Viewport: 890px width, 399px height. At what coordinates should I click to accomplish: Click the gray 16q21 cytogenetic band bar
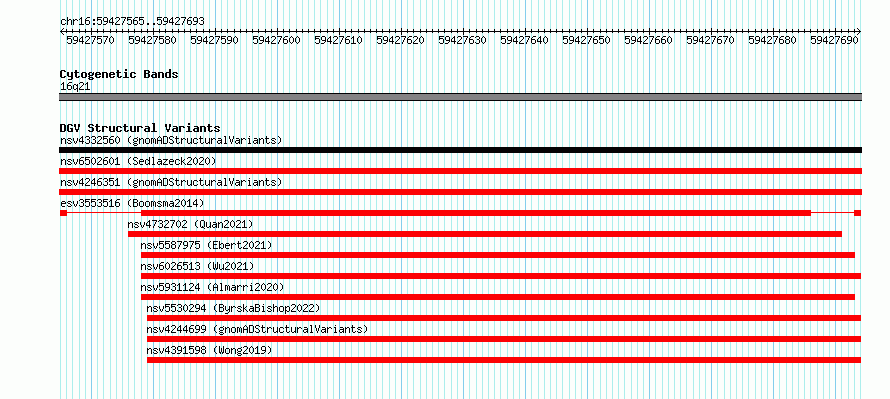click(x=460, y=97)
